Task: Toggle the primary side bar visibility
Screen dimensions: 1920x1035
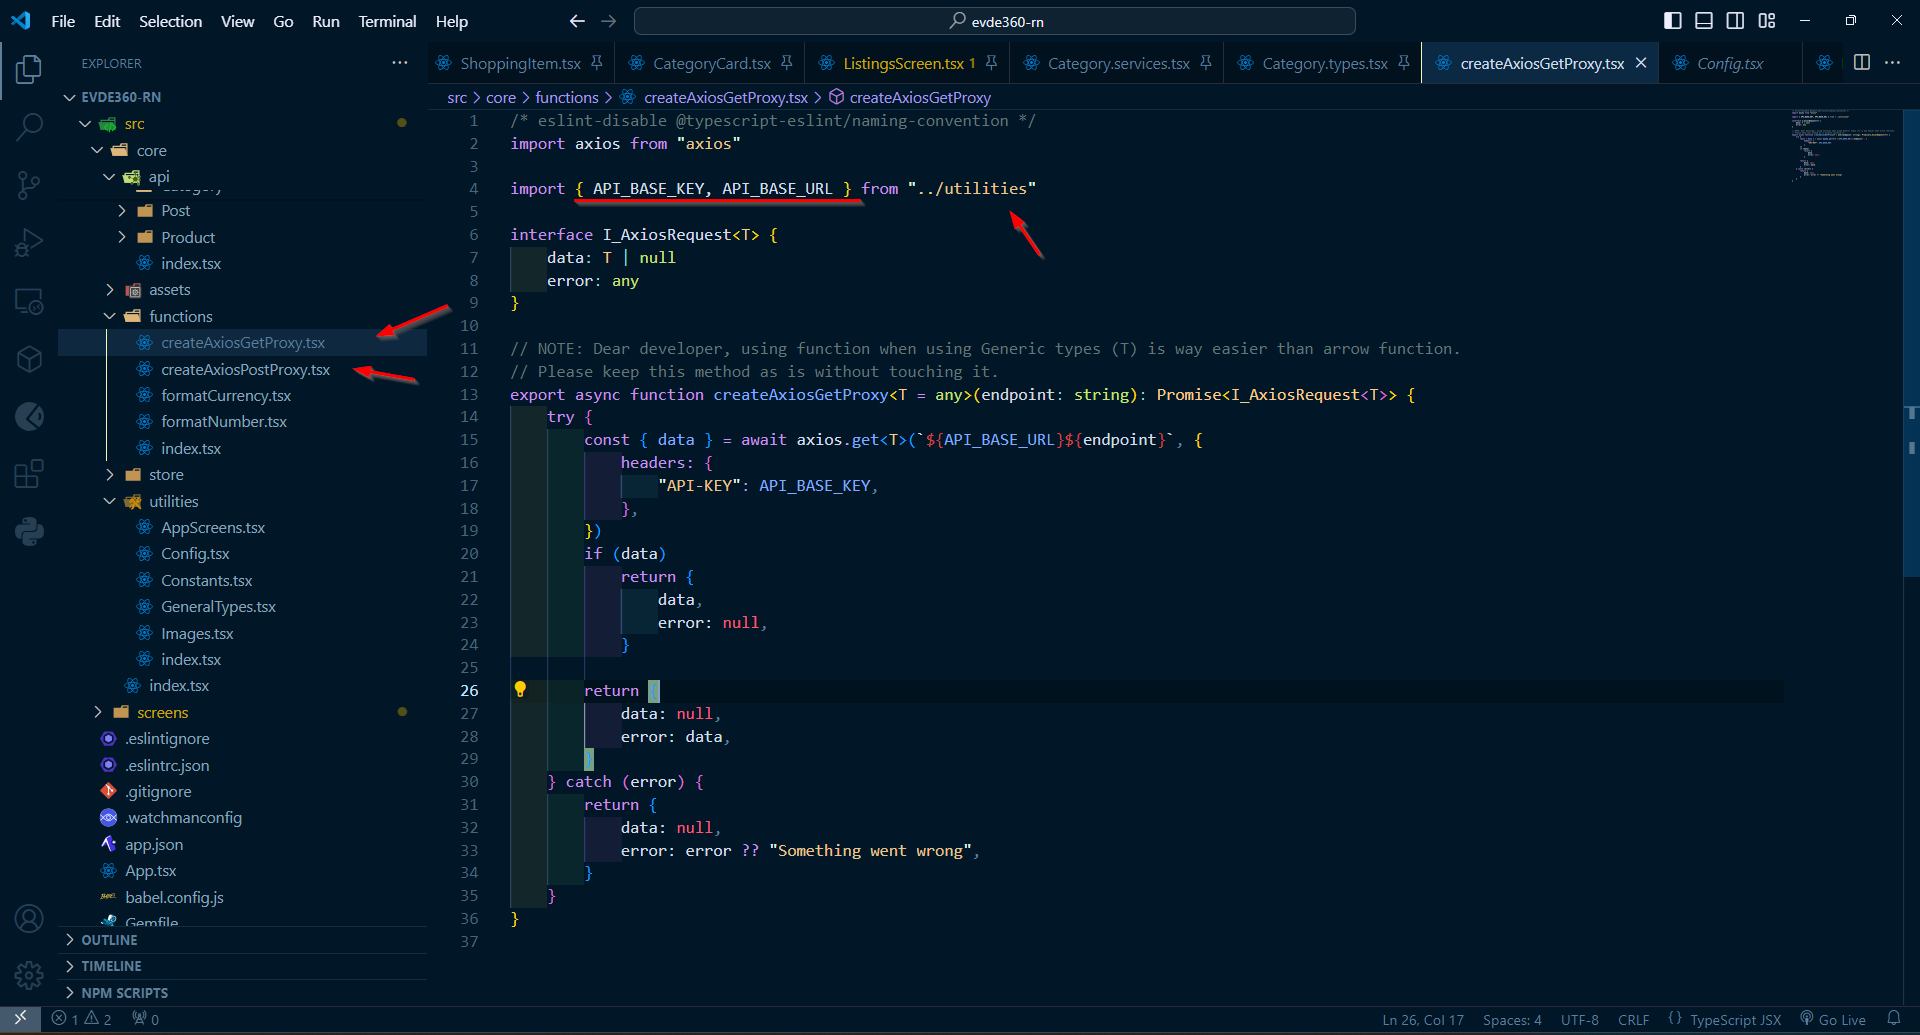Action: pyautogui.click(x=1672, y=21)
